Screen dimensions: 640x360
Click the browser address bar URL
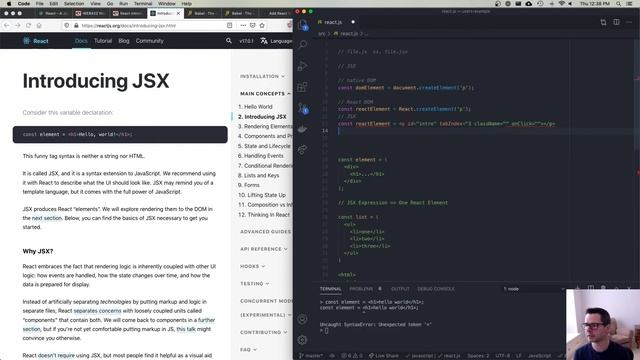pyautogui.click(x=129, y=25)
